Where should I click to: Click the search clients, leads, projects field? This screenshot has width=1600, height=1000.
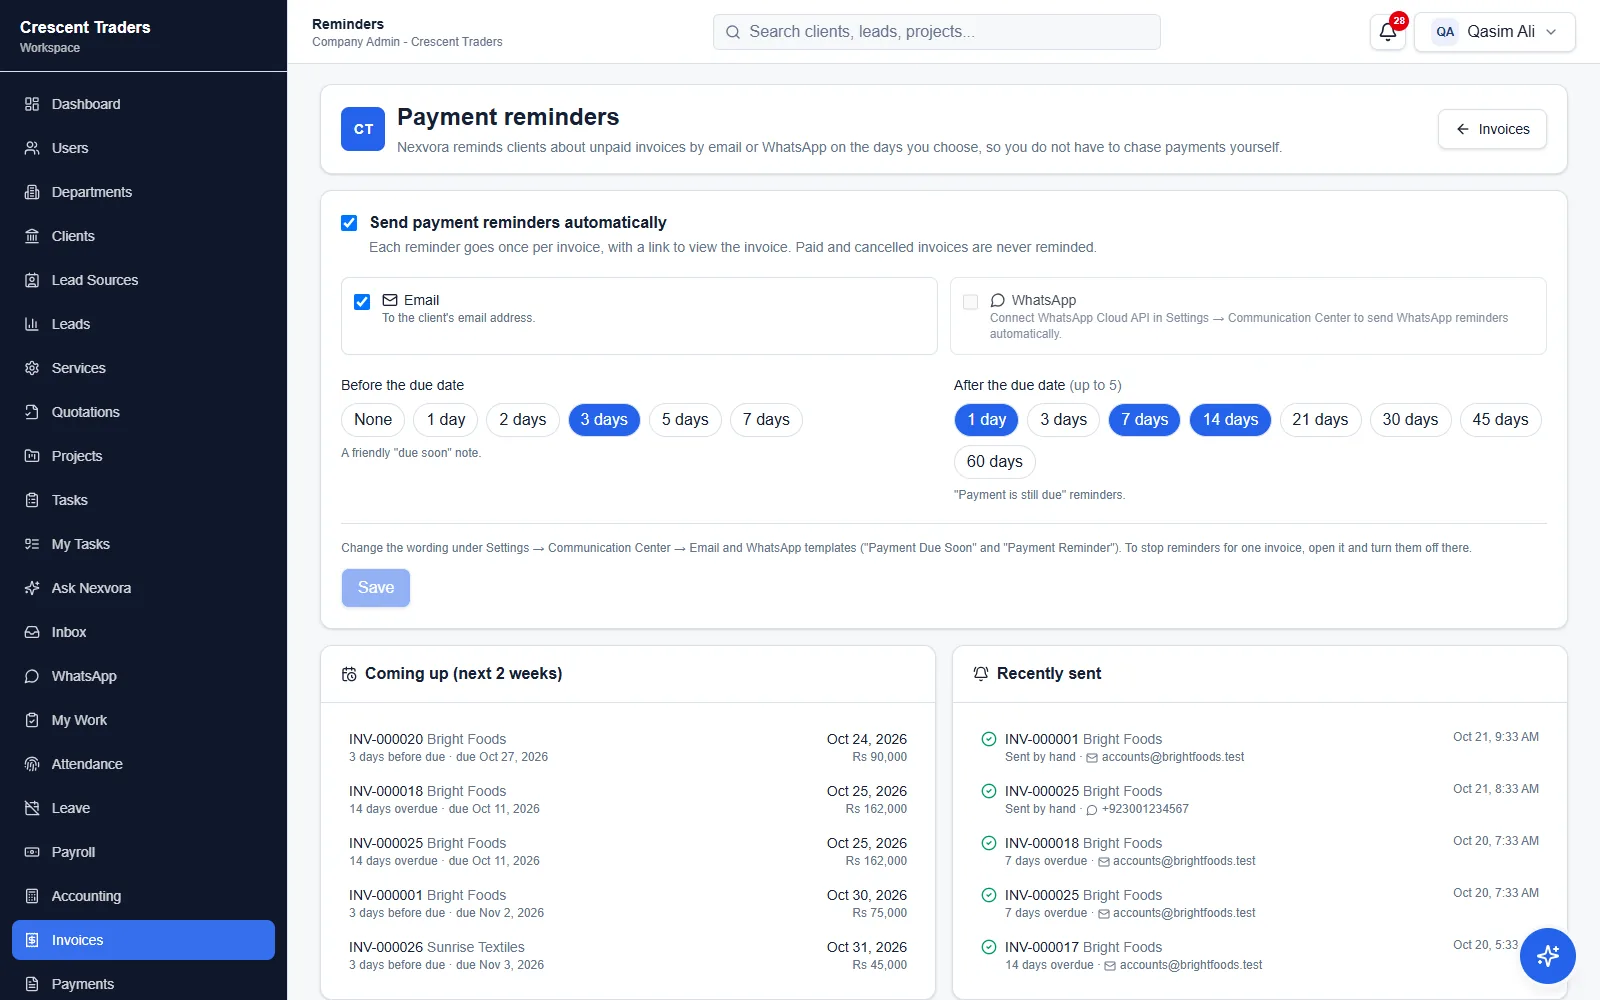937,32
